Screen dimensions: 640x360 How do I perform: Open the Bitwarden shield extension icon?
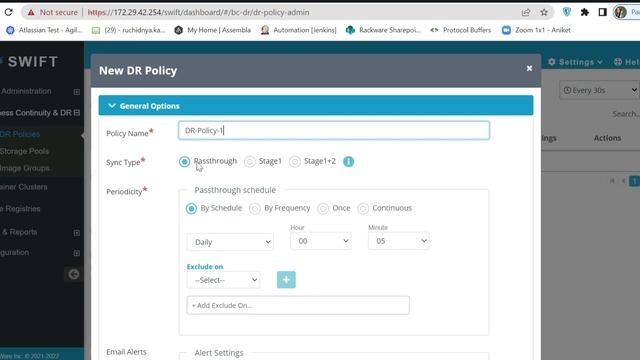tap(567, 12)
